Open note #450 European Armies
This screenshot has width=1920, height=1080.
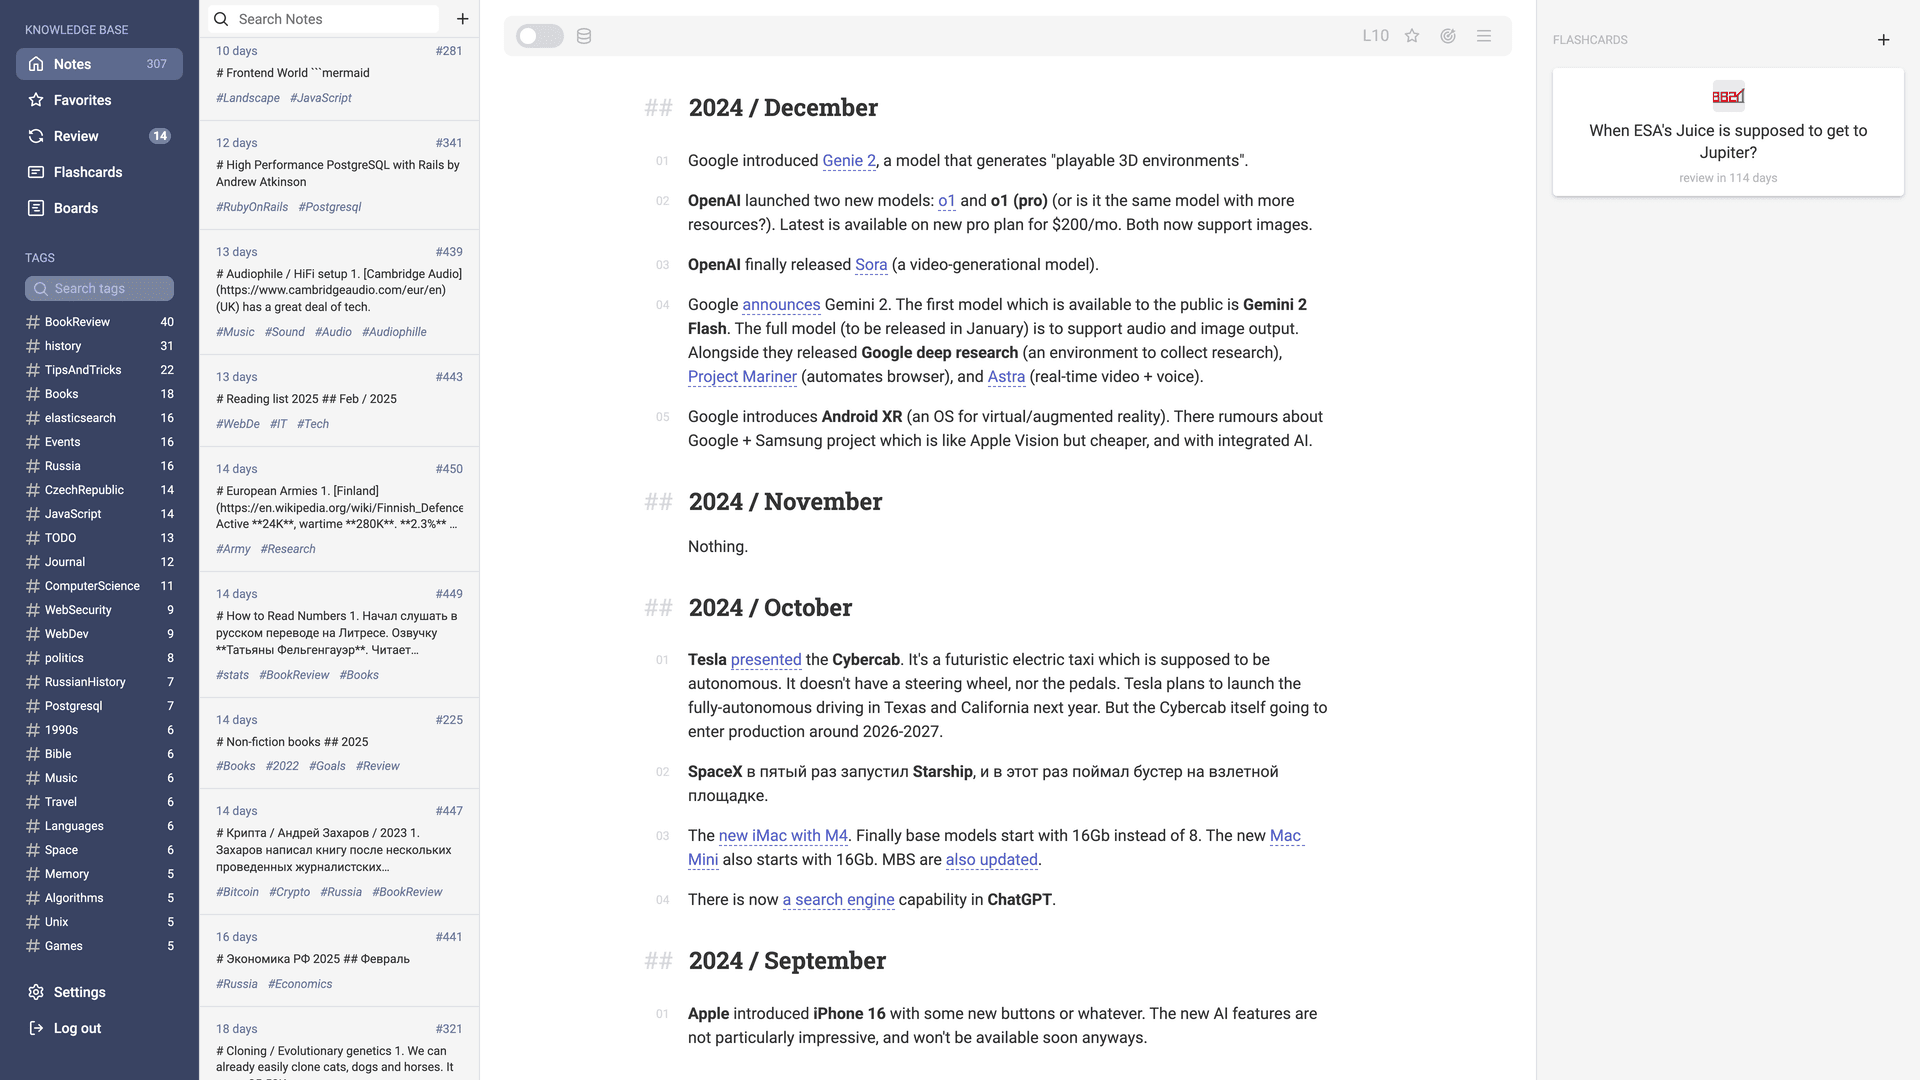(339, 509)
